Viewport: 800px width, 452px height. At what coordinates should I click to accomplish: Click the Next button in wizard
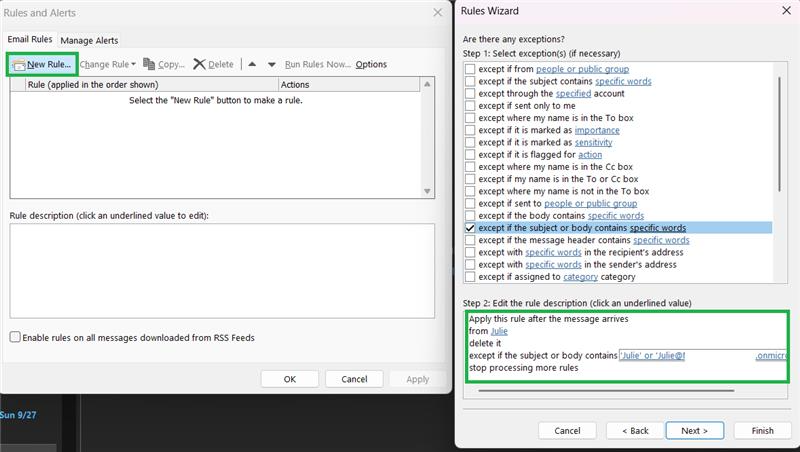694,431
